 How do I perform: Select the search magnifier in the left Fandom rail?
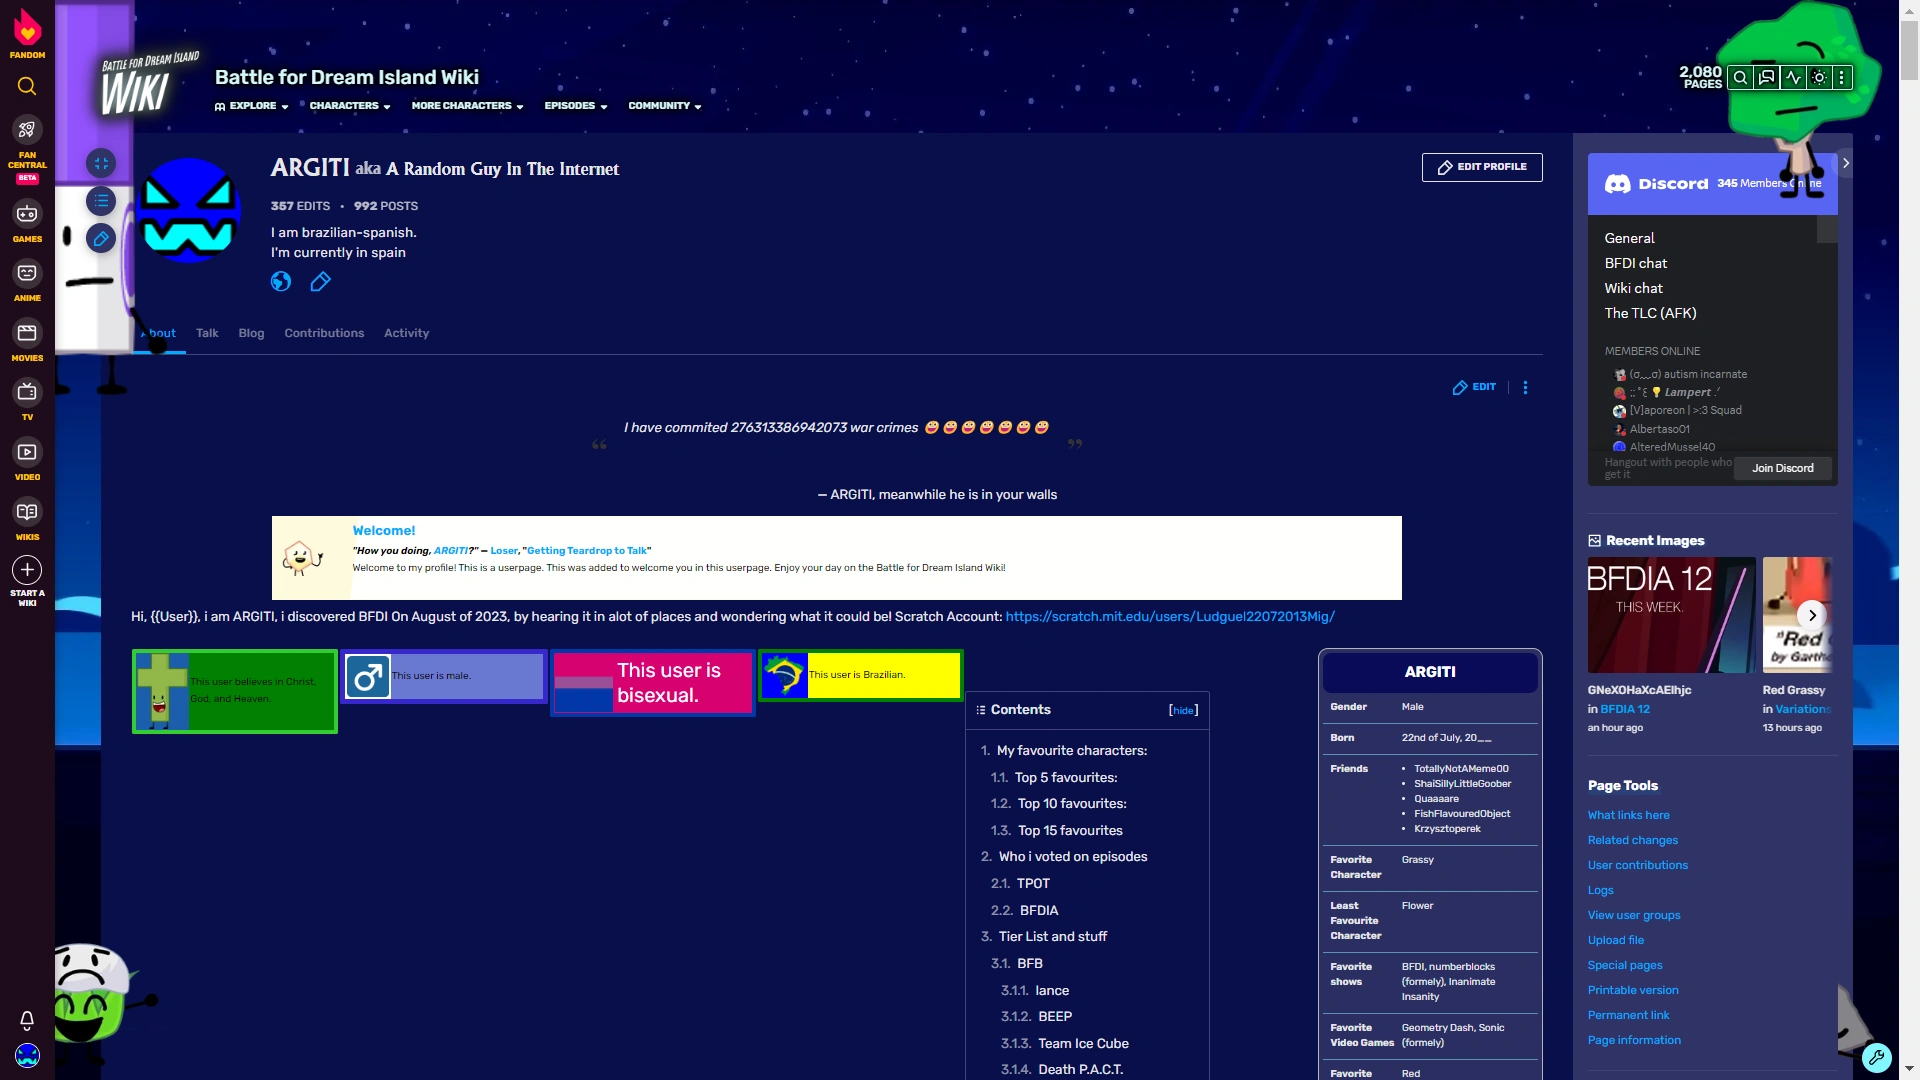point(27,86)
